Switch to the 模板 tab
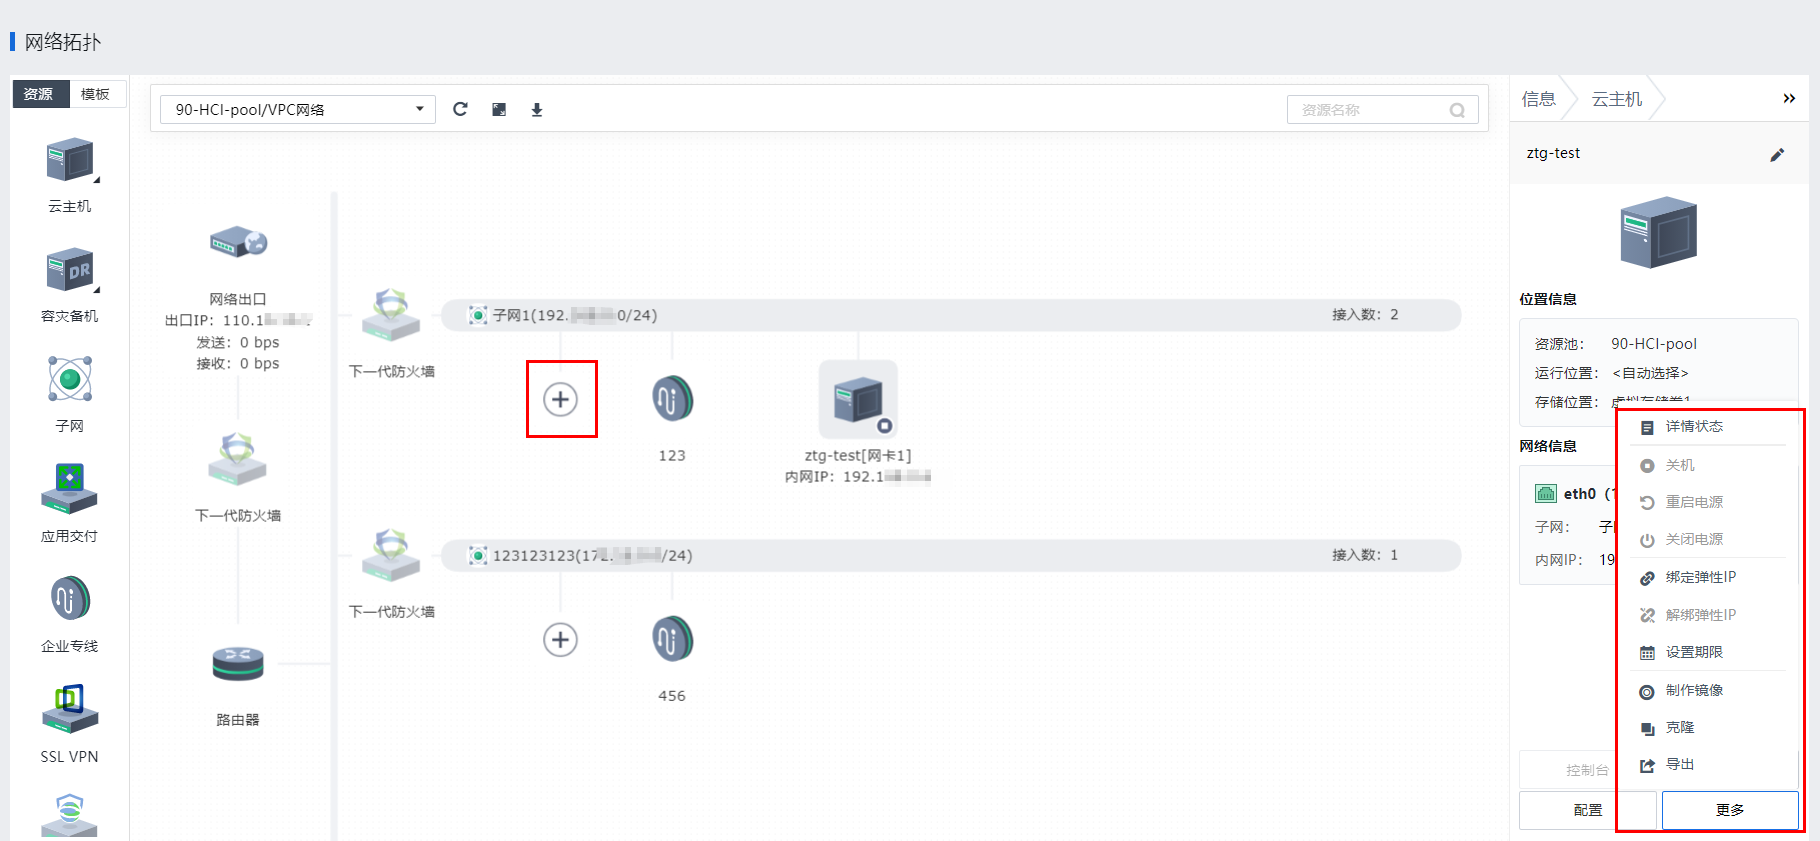This screenshot has width=1820, height=841. click(96, 94)
